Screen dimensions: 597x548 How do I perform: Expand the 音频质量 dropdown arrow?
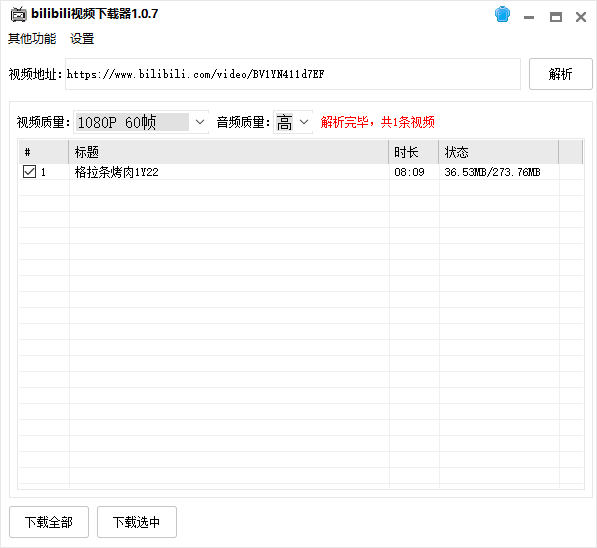click(x=304, y=122)
